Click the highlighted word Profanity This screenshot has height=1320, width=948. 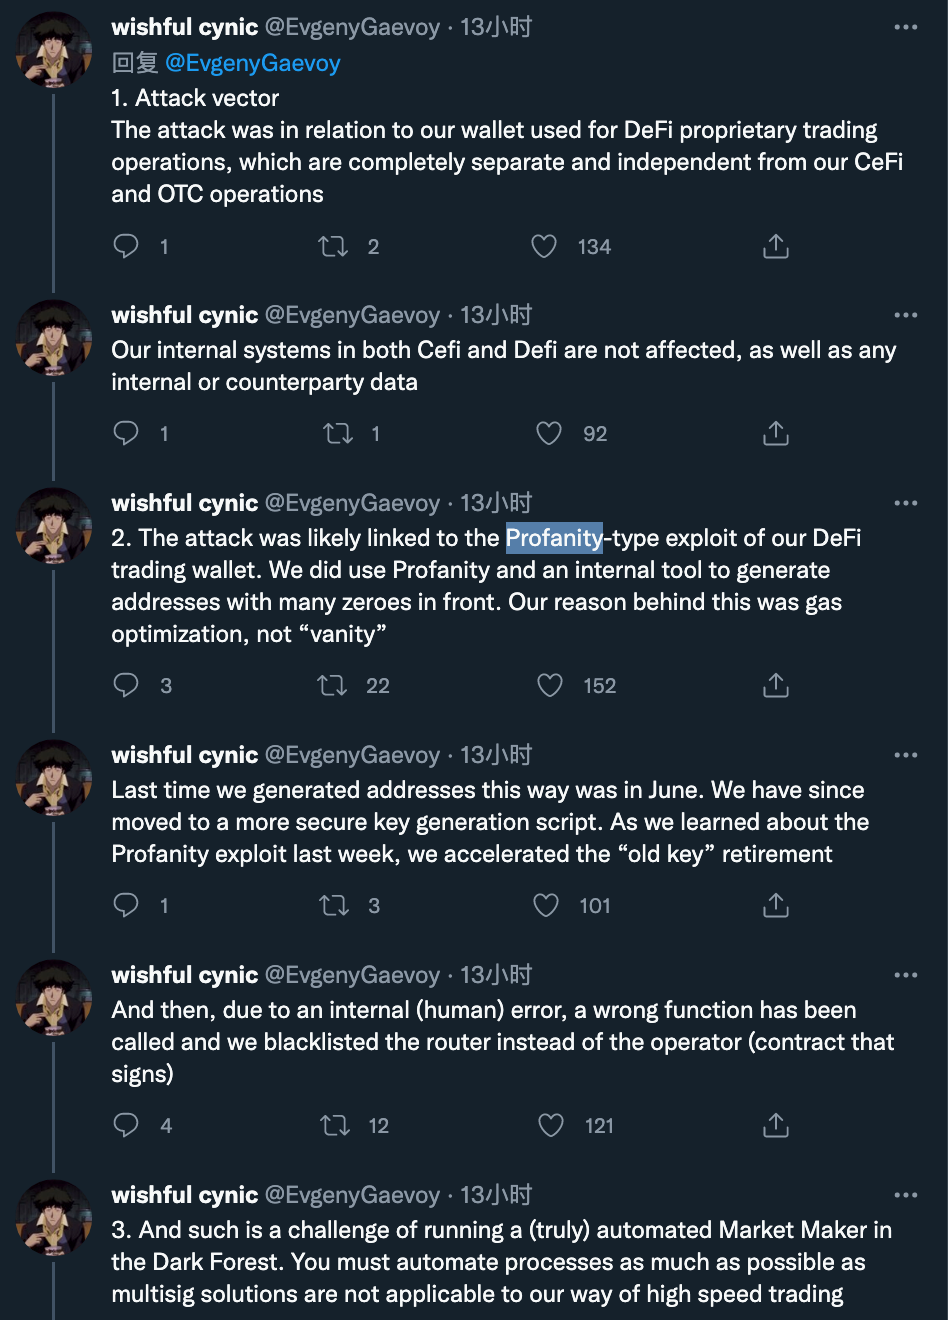click(554, 538)
